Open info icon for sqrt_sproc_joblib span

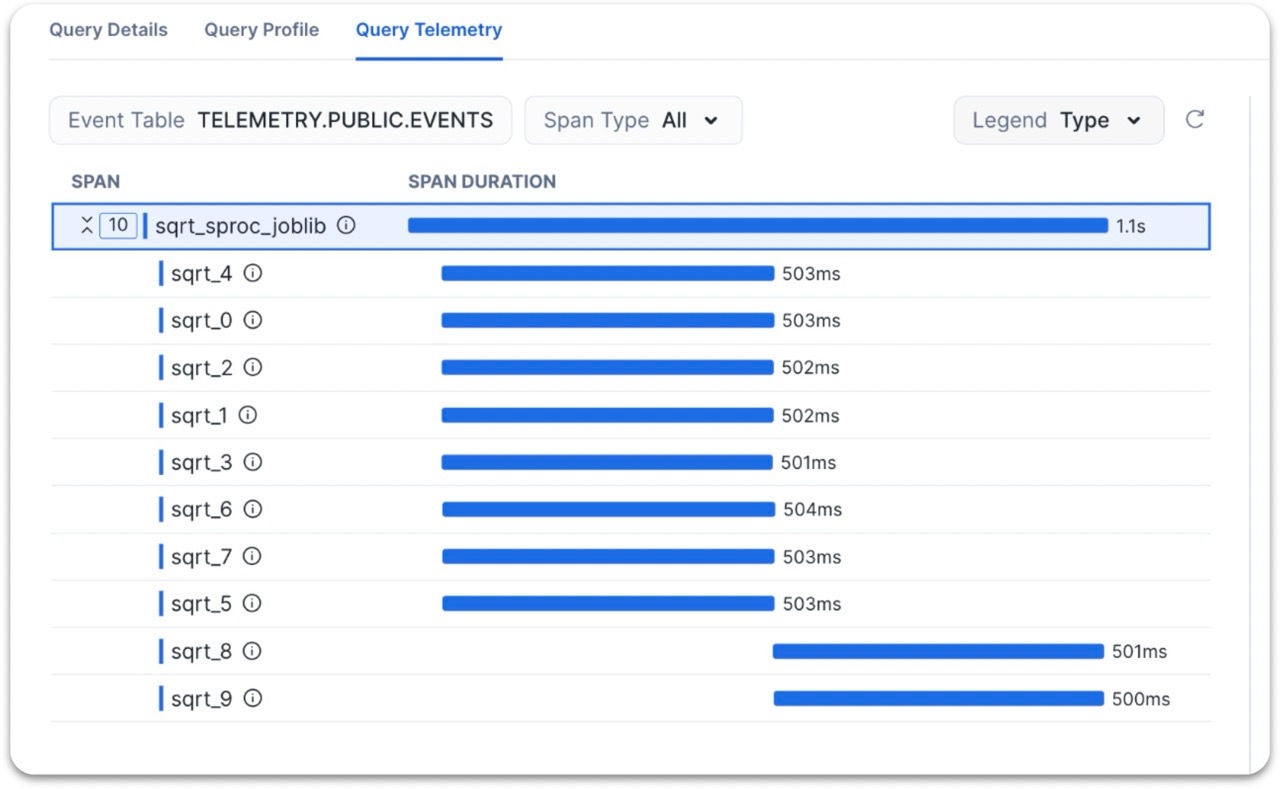pyautogui.click(x=346, y=226)
